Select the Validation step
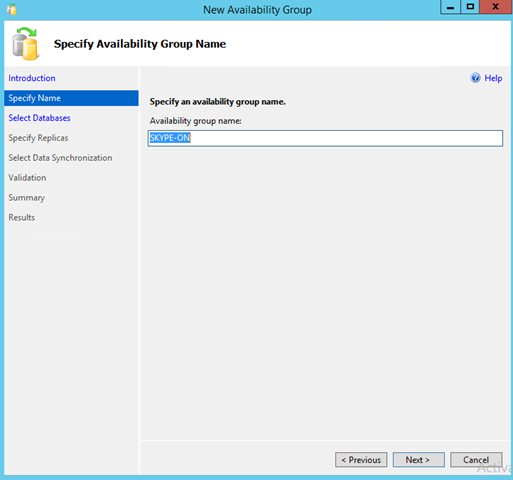 [27, 178]
